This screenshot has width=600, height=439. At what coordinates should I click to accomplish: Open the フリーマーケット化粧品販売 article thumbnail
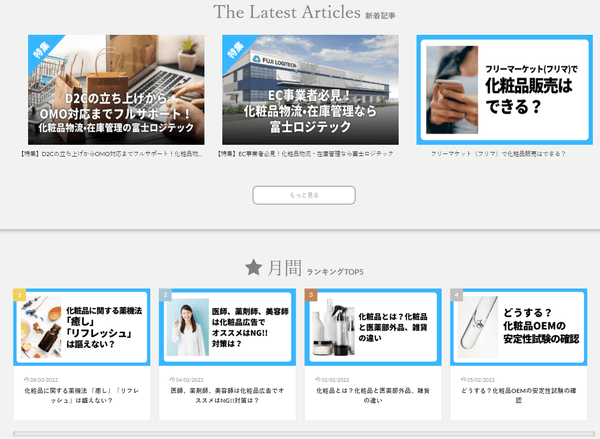click(x=505, y=90)
